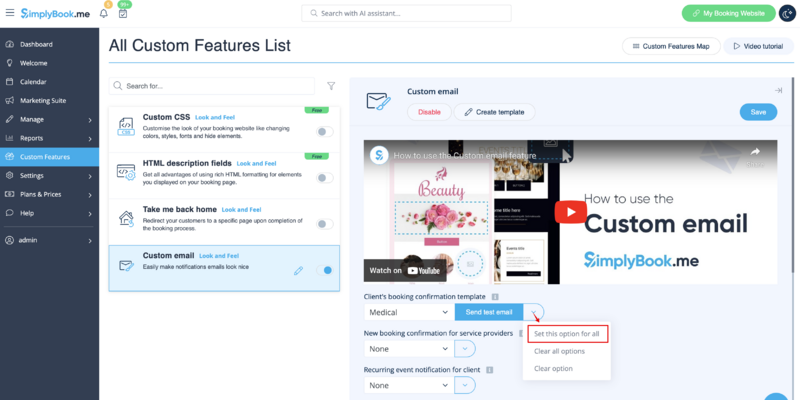Expand the Settings sidebar menu
The width and height of the screenshot is (800, 400).
click(49, 176)
